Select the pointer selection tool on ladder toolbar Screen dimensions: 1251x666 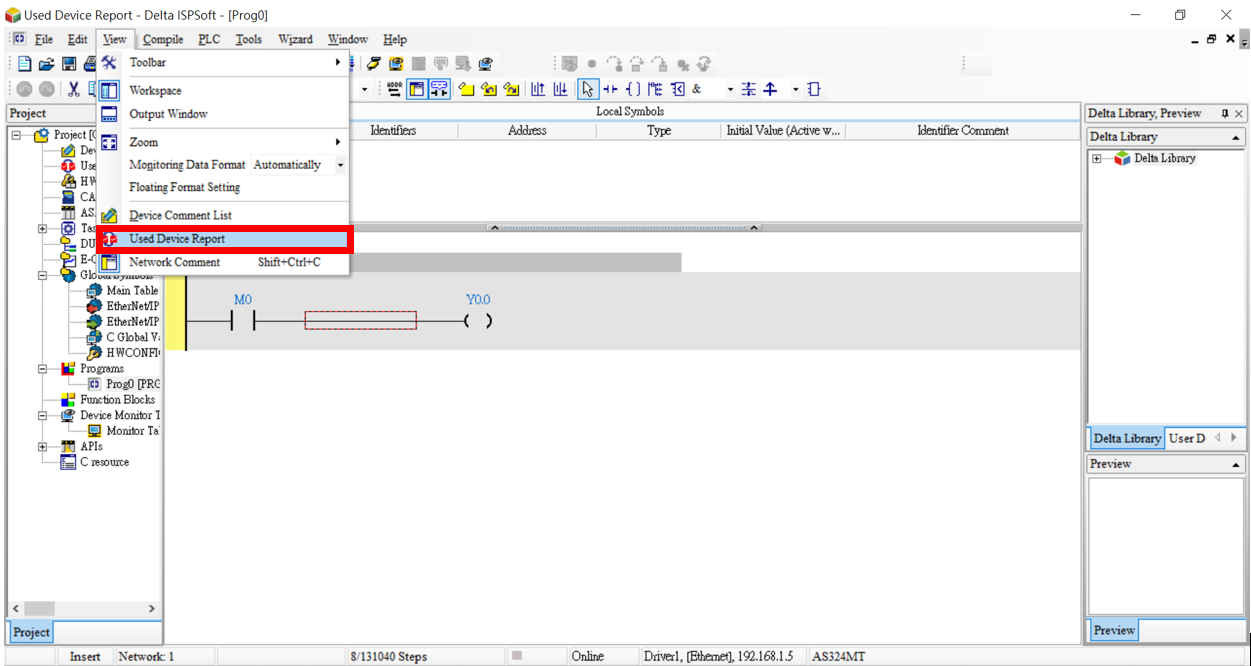pos(588,88)
